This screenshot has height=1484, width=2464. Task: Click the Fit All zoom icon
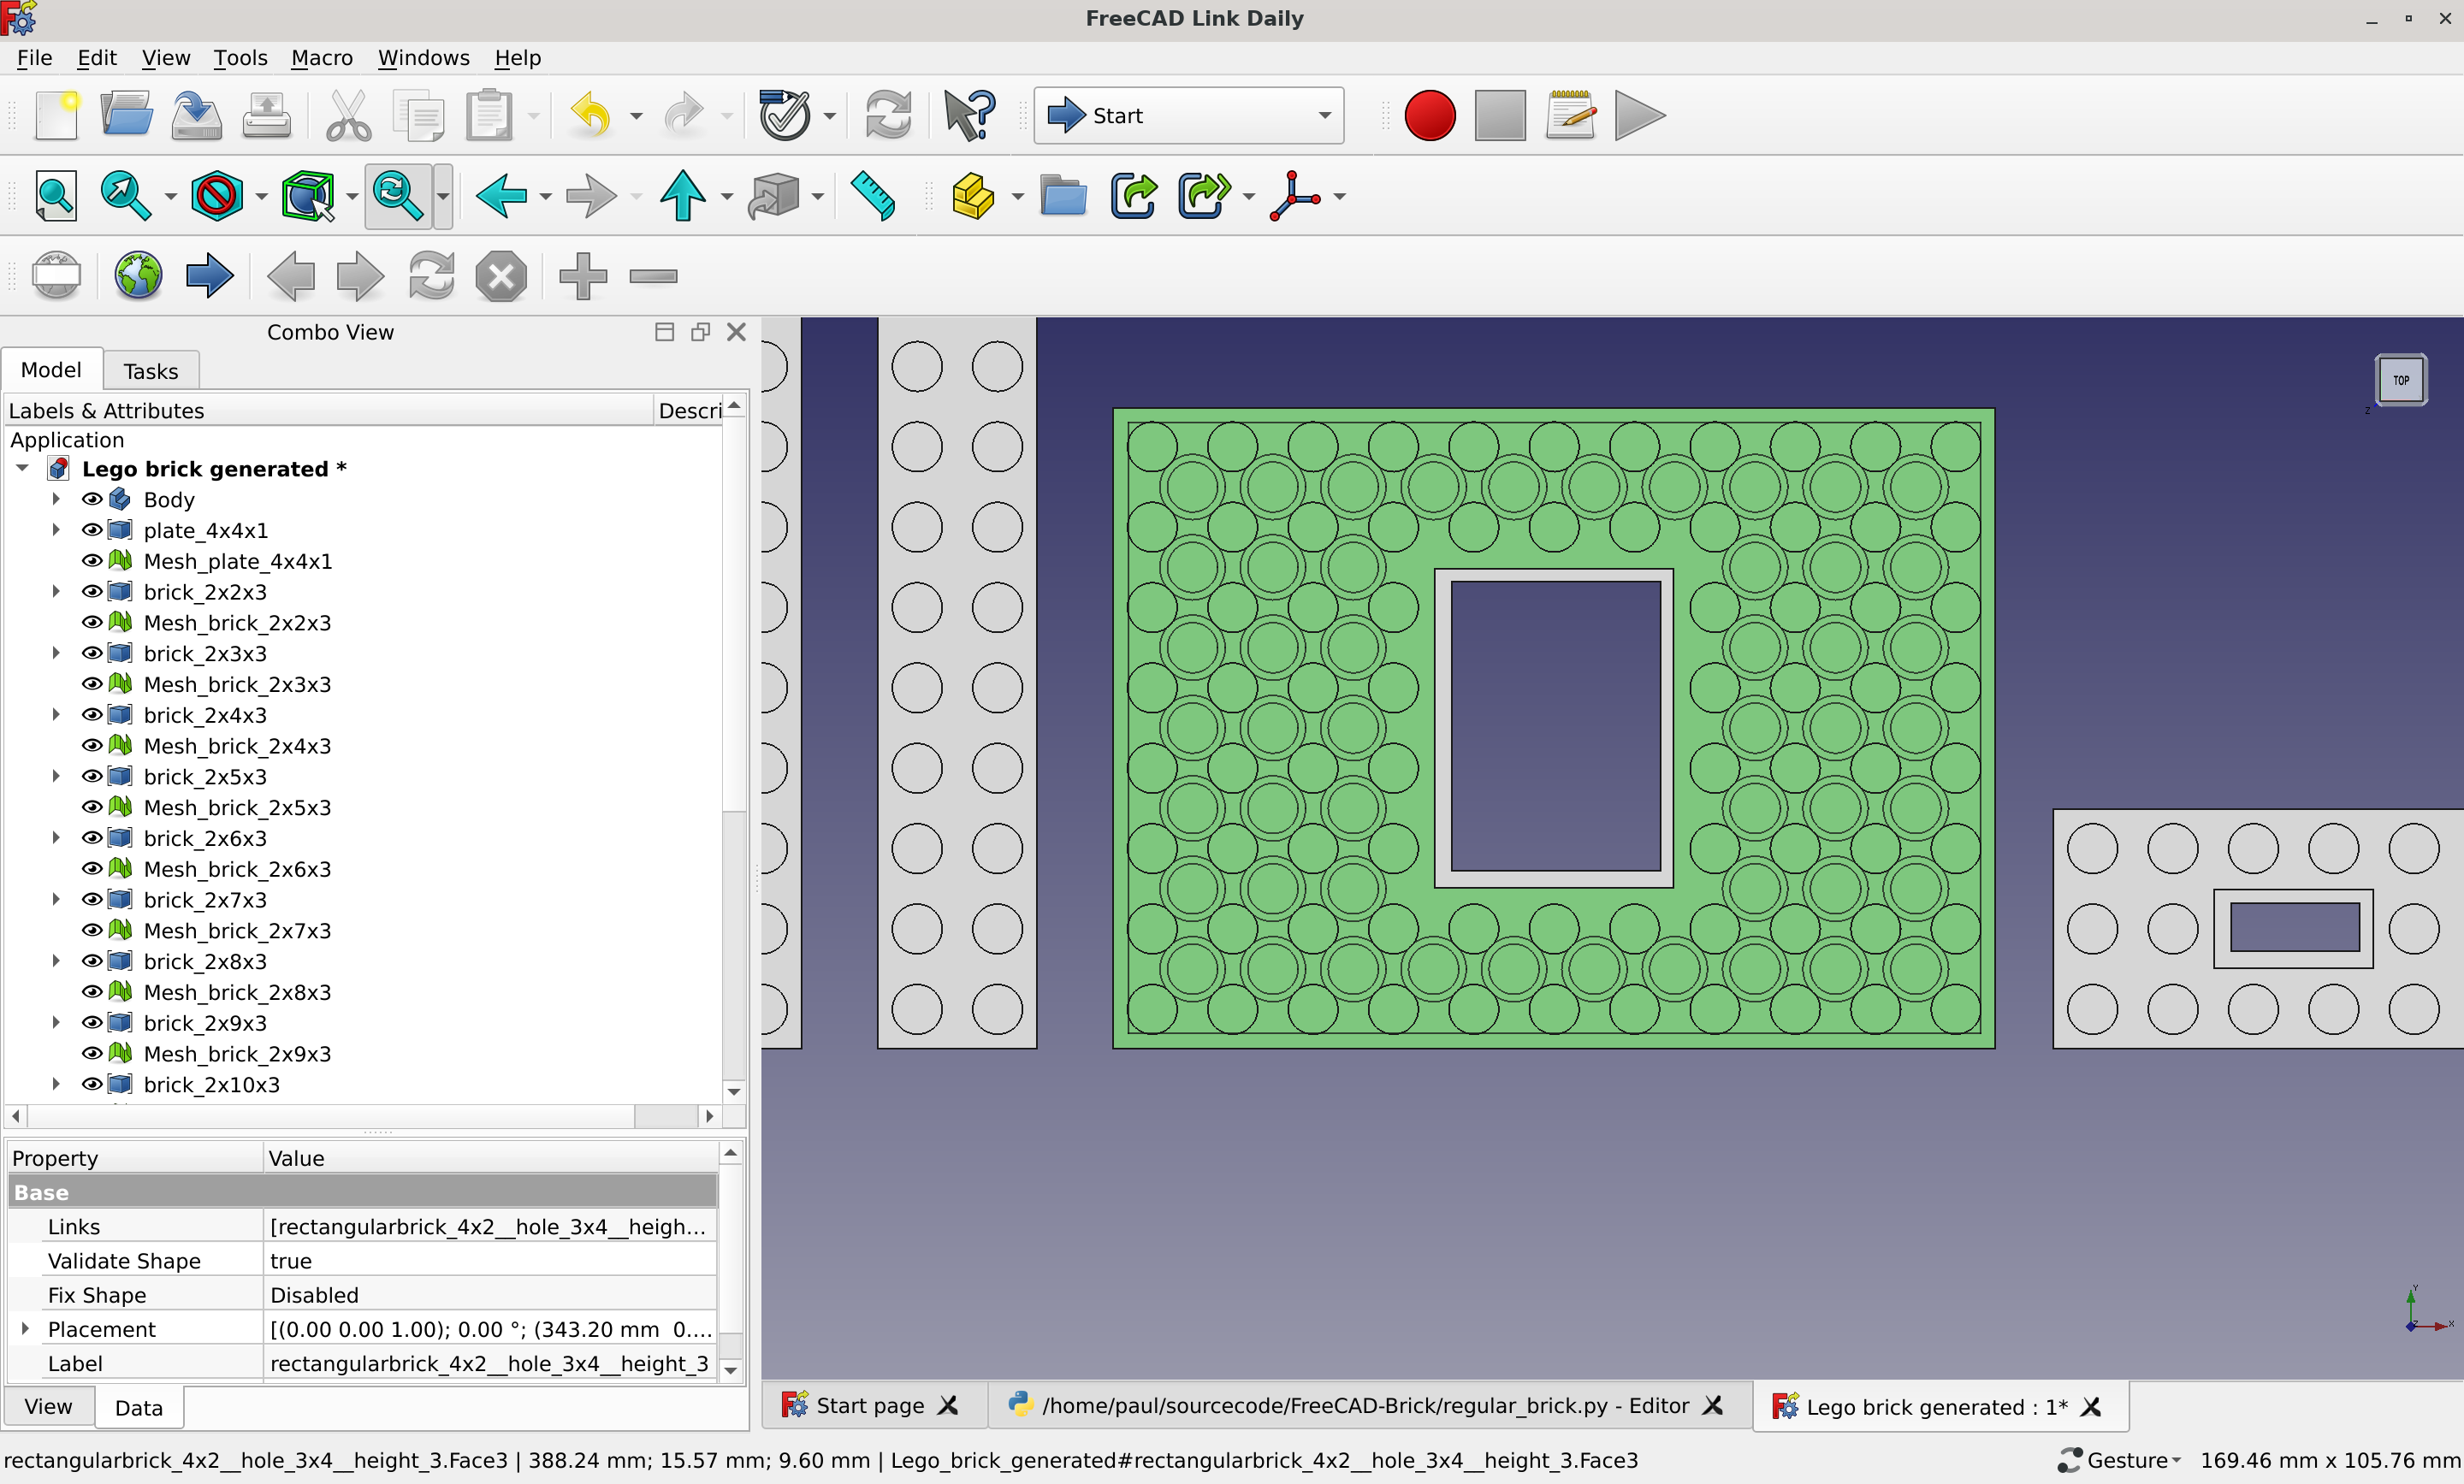pos(56,196)
